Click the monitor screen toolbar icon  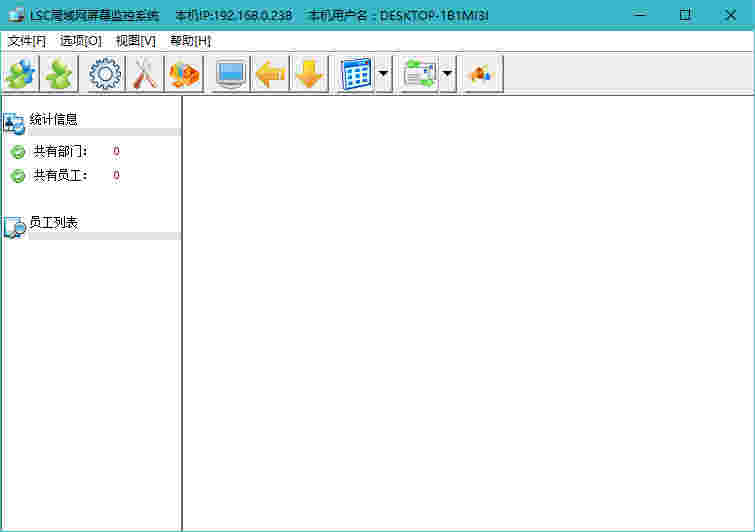pos(231,75)
